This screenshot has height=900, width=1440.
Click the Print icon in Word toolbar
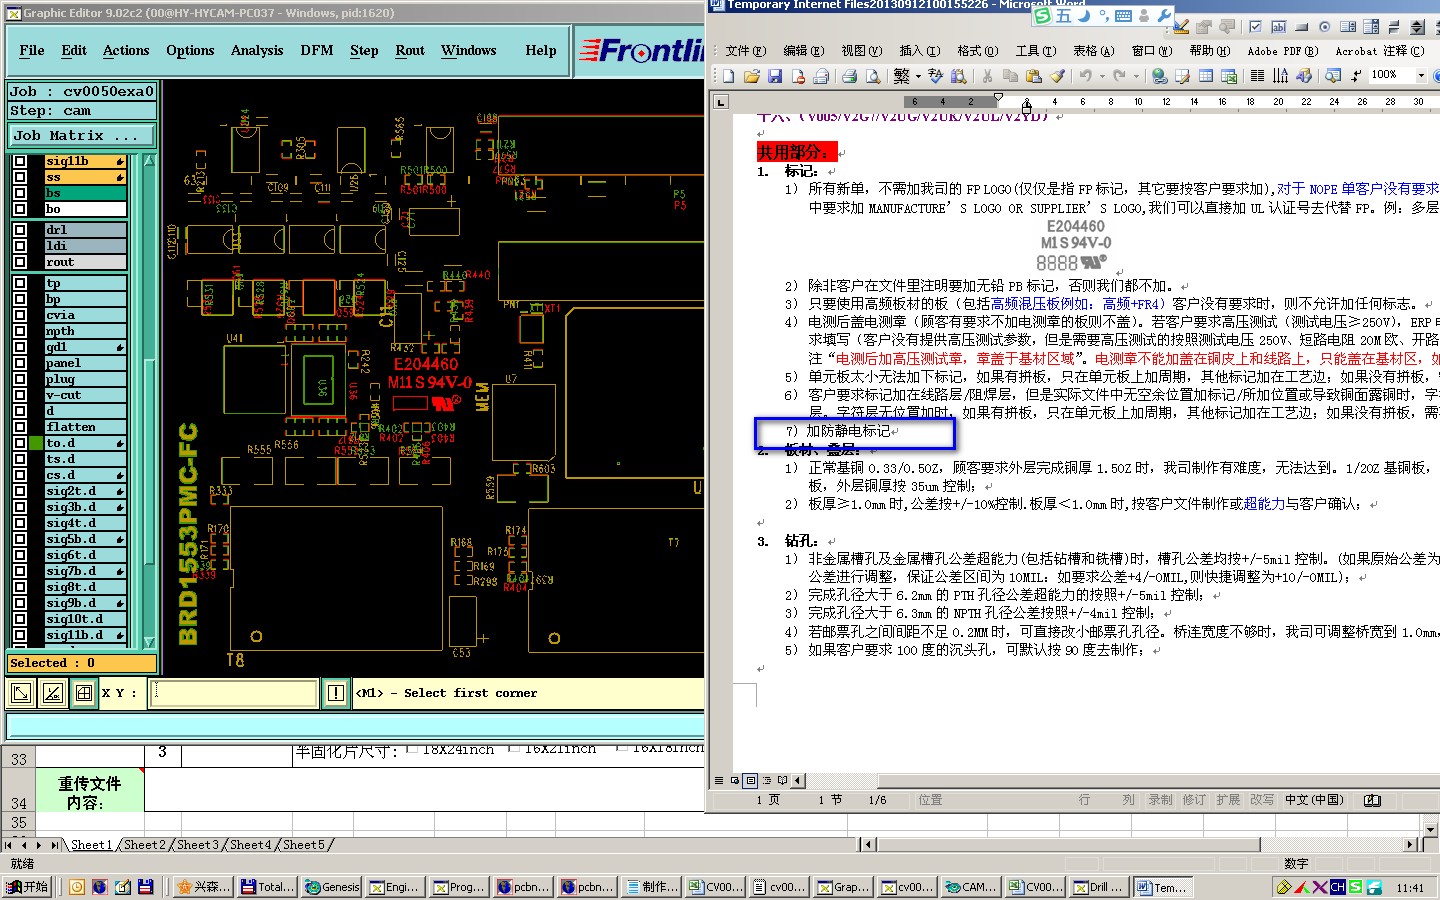(x=849, y=75)
